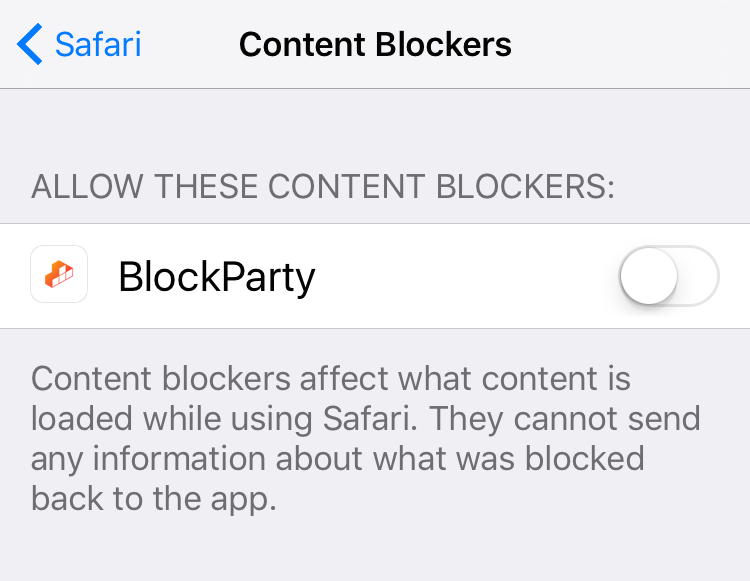Click the content blockers description footnote

point(365,438)
